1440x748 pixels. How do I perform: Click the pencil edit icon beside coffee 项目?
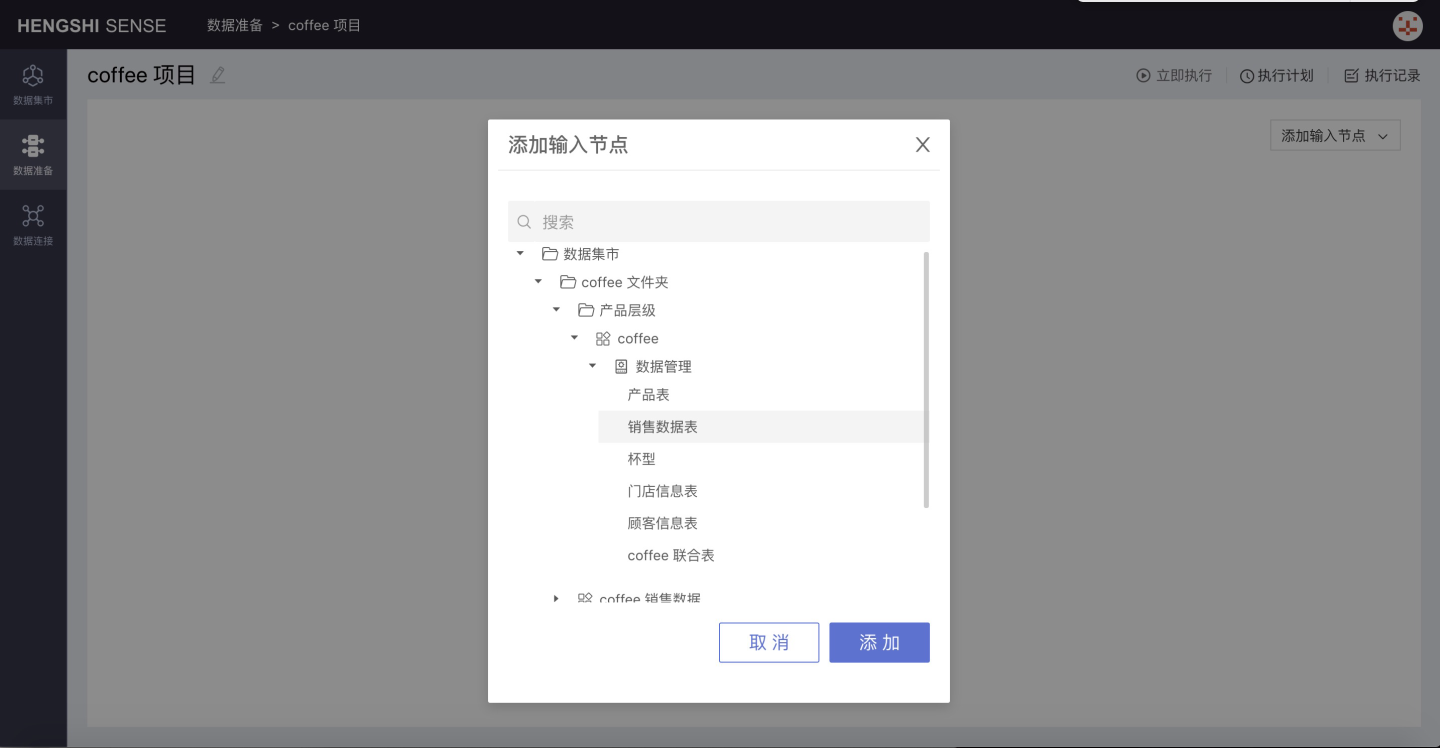point(218,75)
